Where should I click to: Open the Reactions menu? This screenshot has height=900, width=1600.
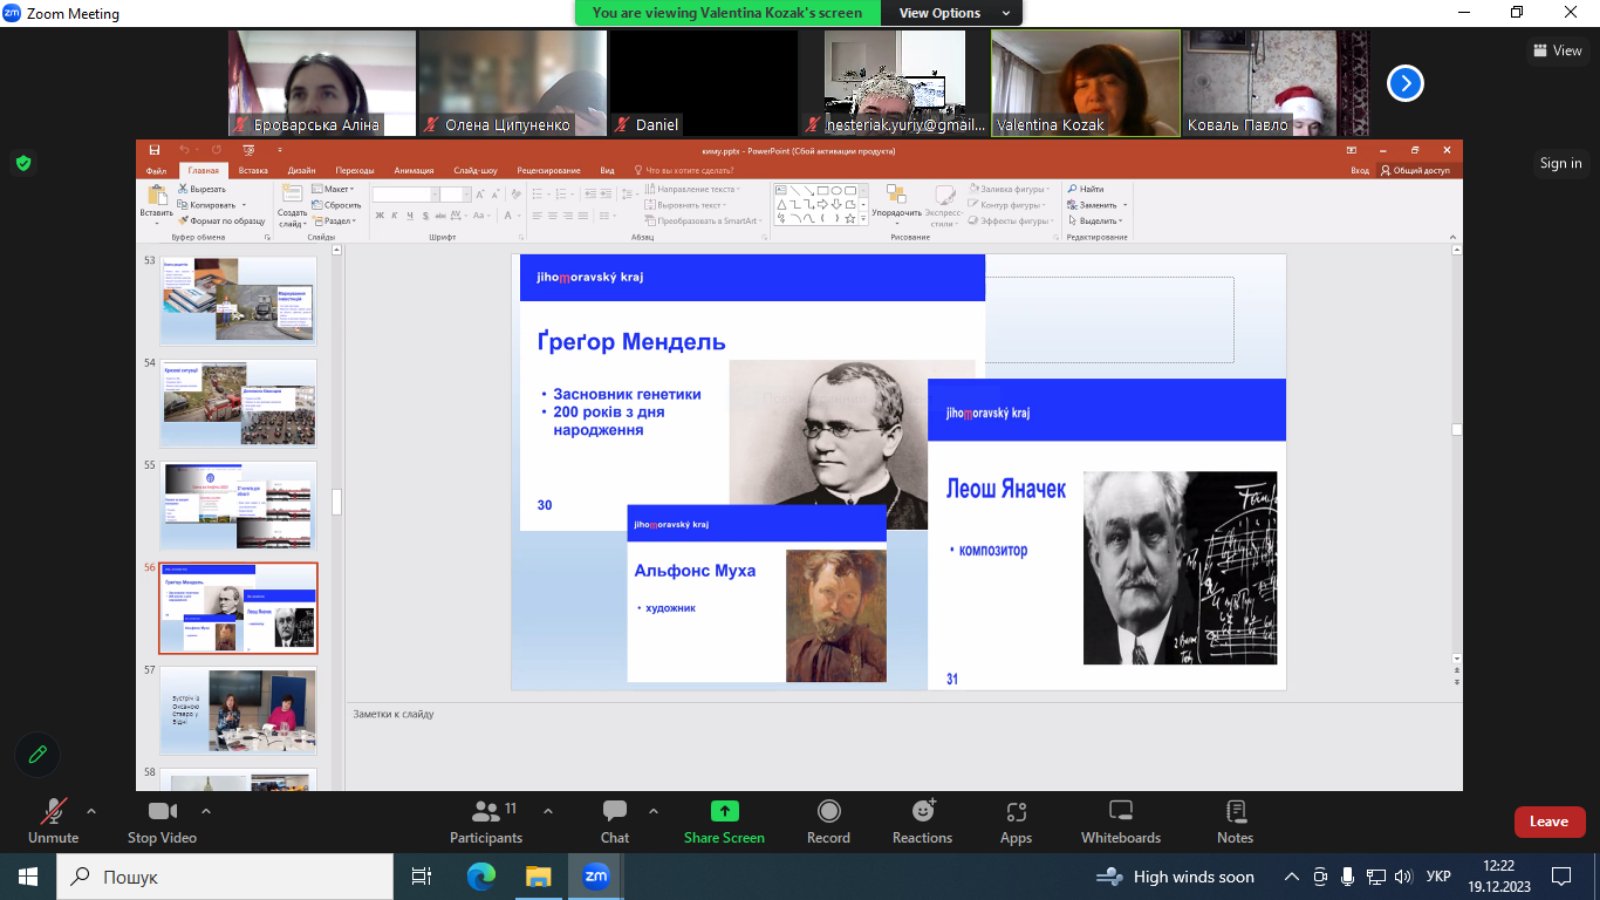(x=922, y=821)
